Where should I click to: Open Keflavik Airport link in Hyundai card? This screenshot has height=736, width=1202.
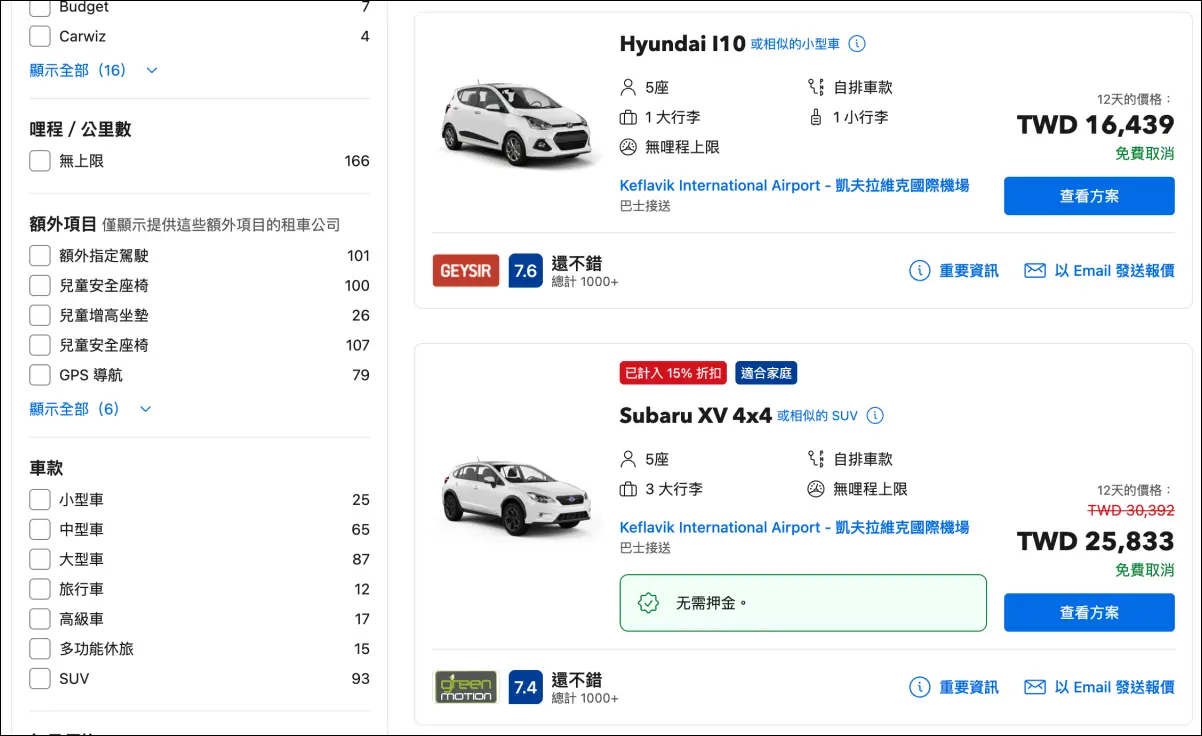[794, 185]
